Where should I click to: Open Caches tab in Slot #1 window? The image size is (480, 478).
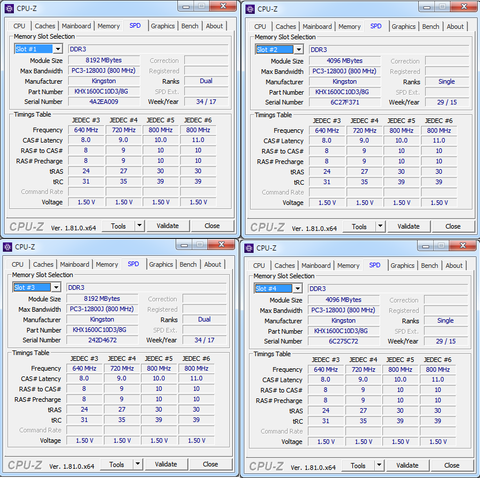click(45, 26)
